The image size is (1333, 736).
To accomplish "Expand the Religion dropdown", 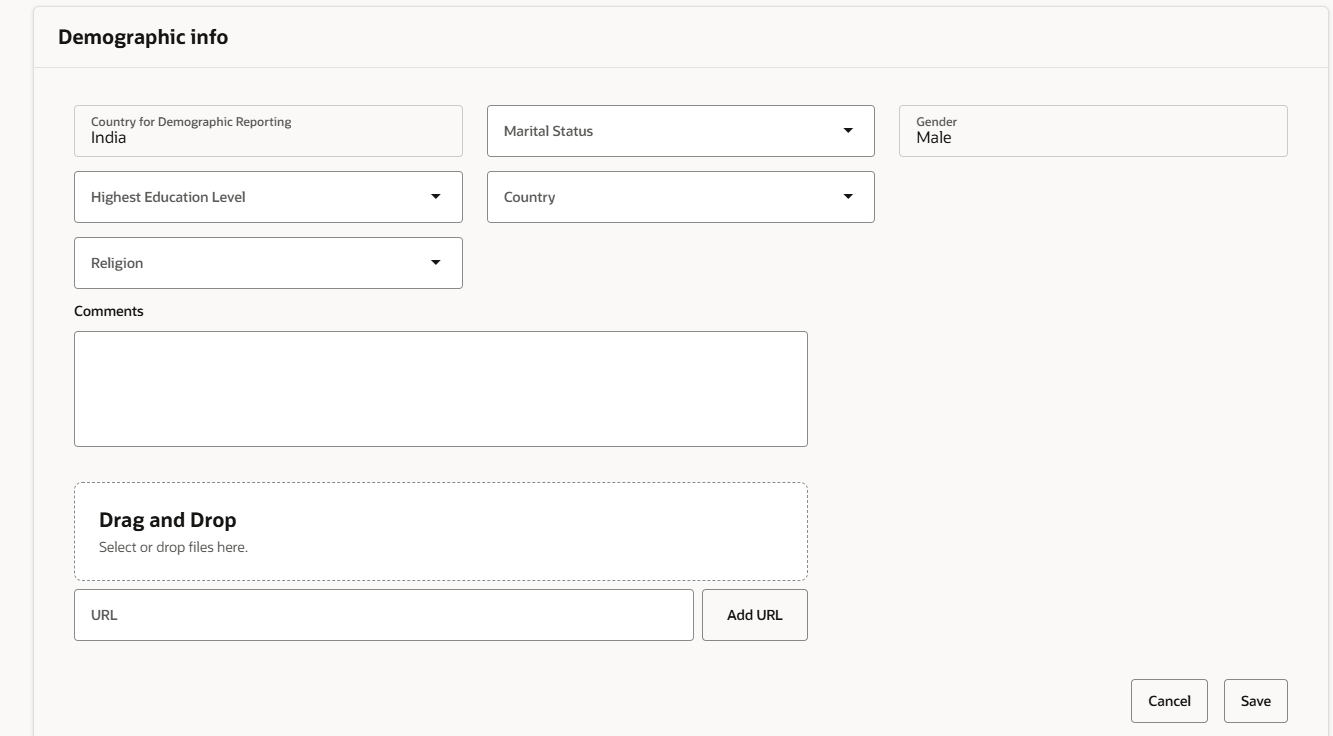I will (267, 262).
